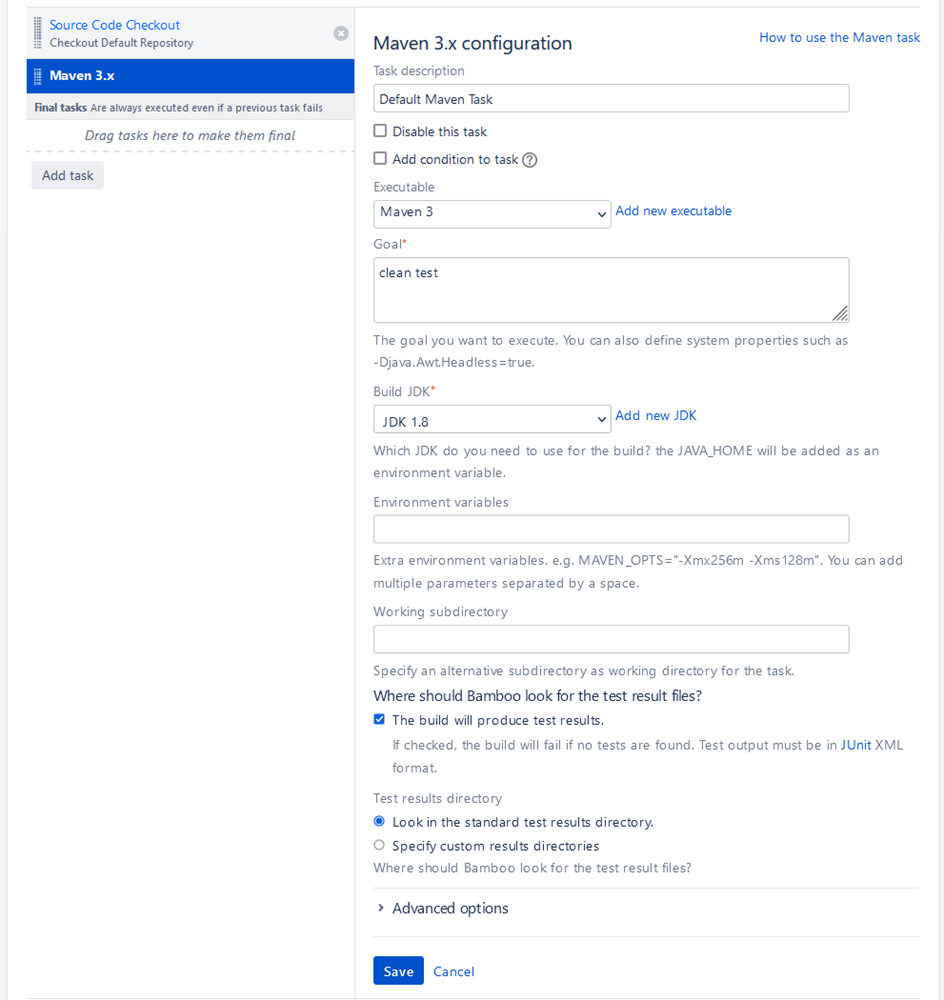Click the Add task button
This screenshot has height=1000, width=944.
pyautogui.click(x=68, y=176)
